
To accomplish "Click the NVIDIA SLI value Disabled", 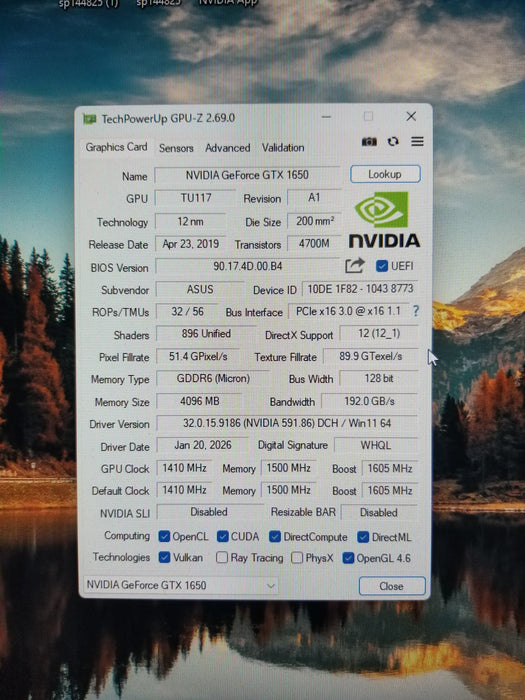I will pos(209,512).
